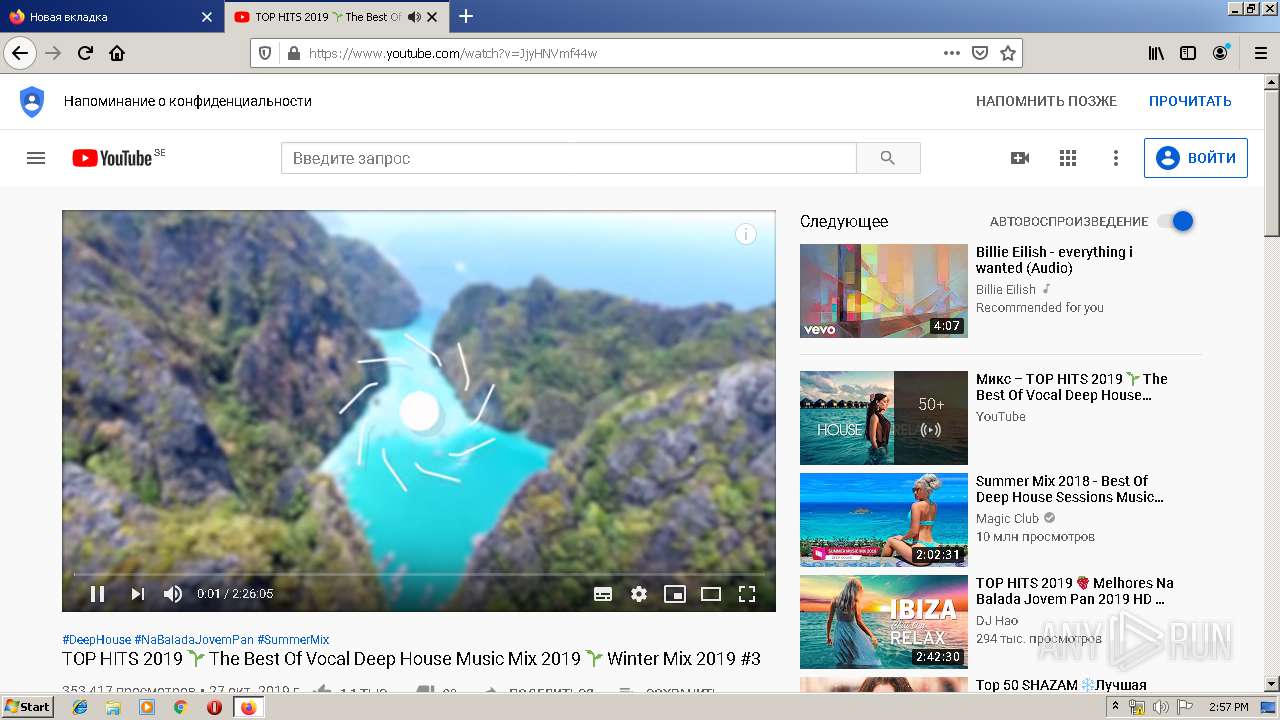Open Opera from the taskbar

point(214,707)
